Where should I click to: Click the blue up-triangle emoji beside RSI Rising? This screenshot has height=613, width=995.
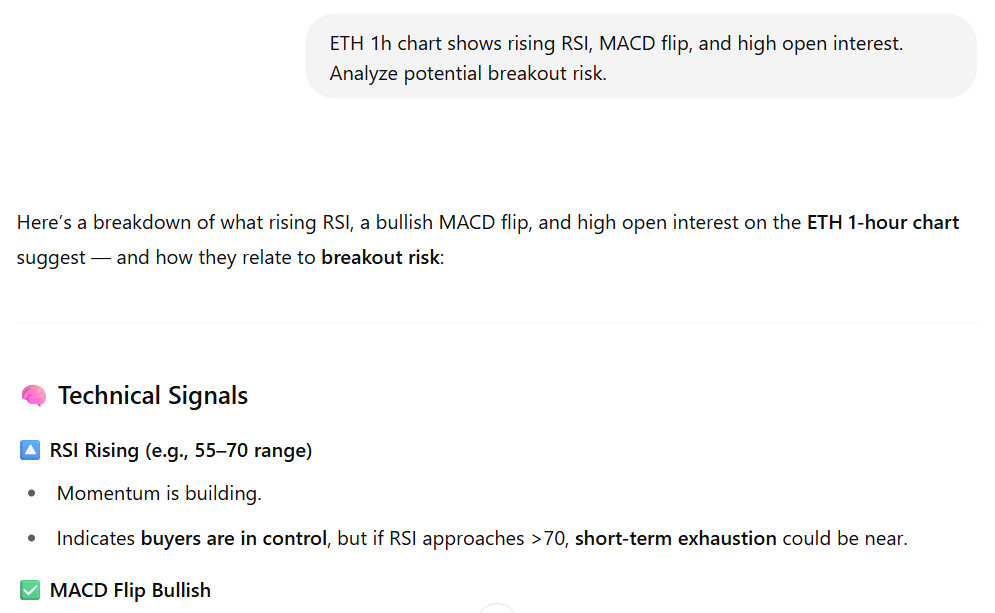click(x=30, y=450)
